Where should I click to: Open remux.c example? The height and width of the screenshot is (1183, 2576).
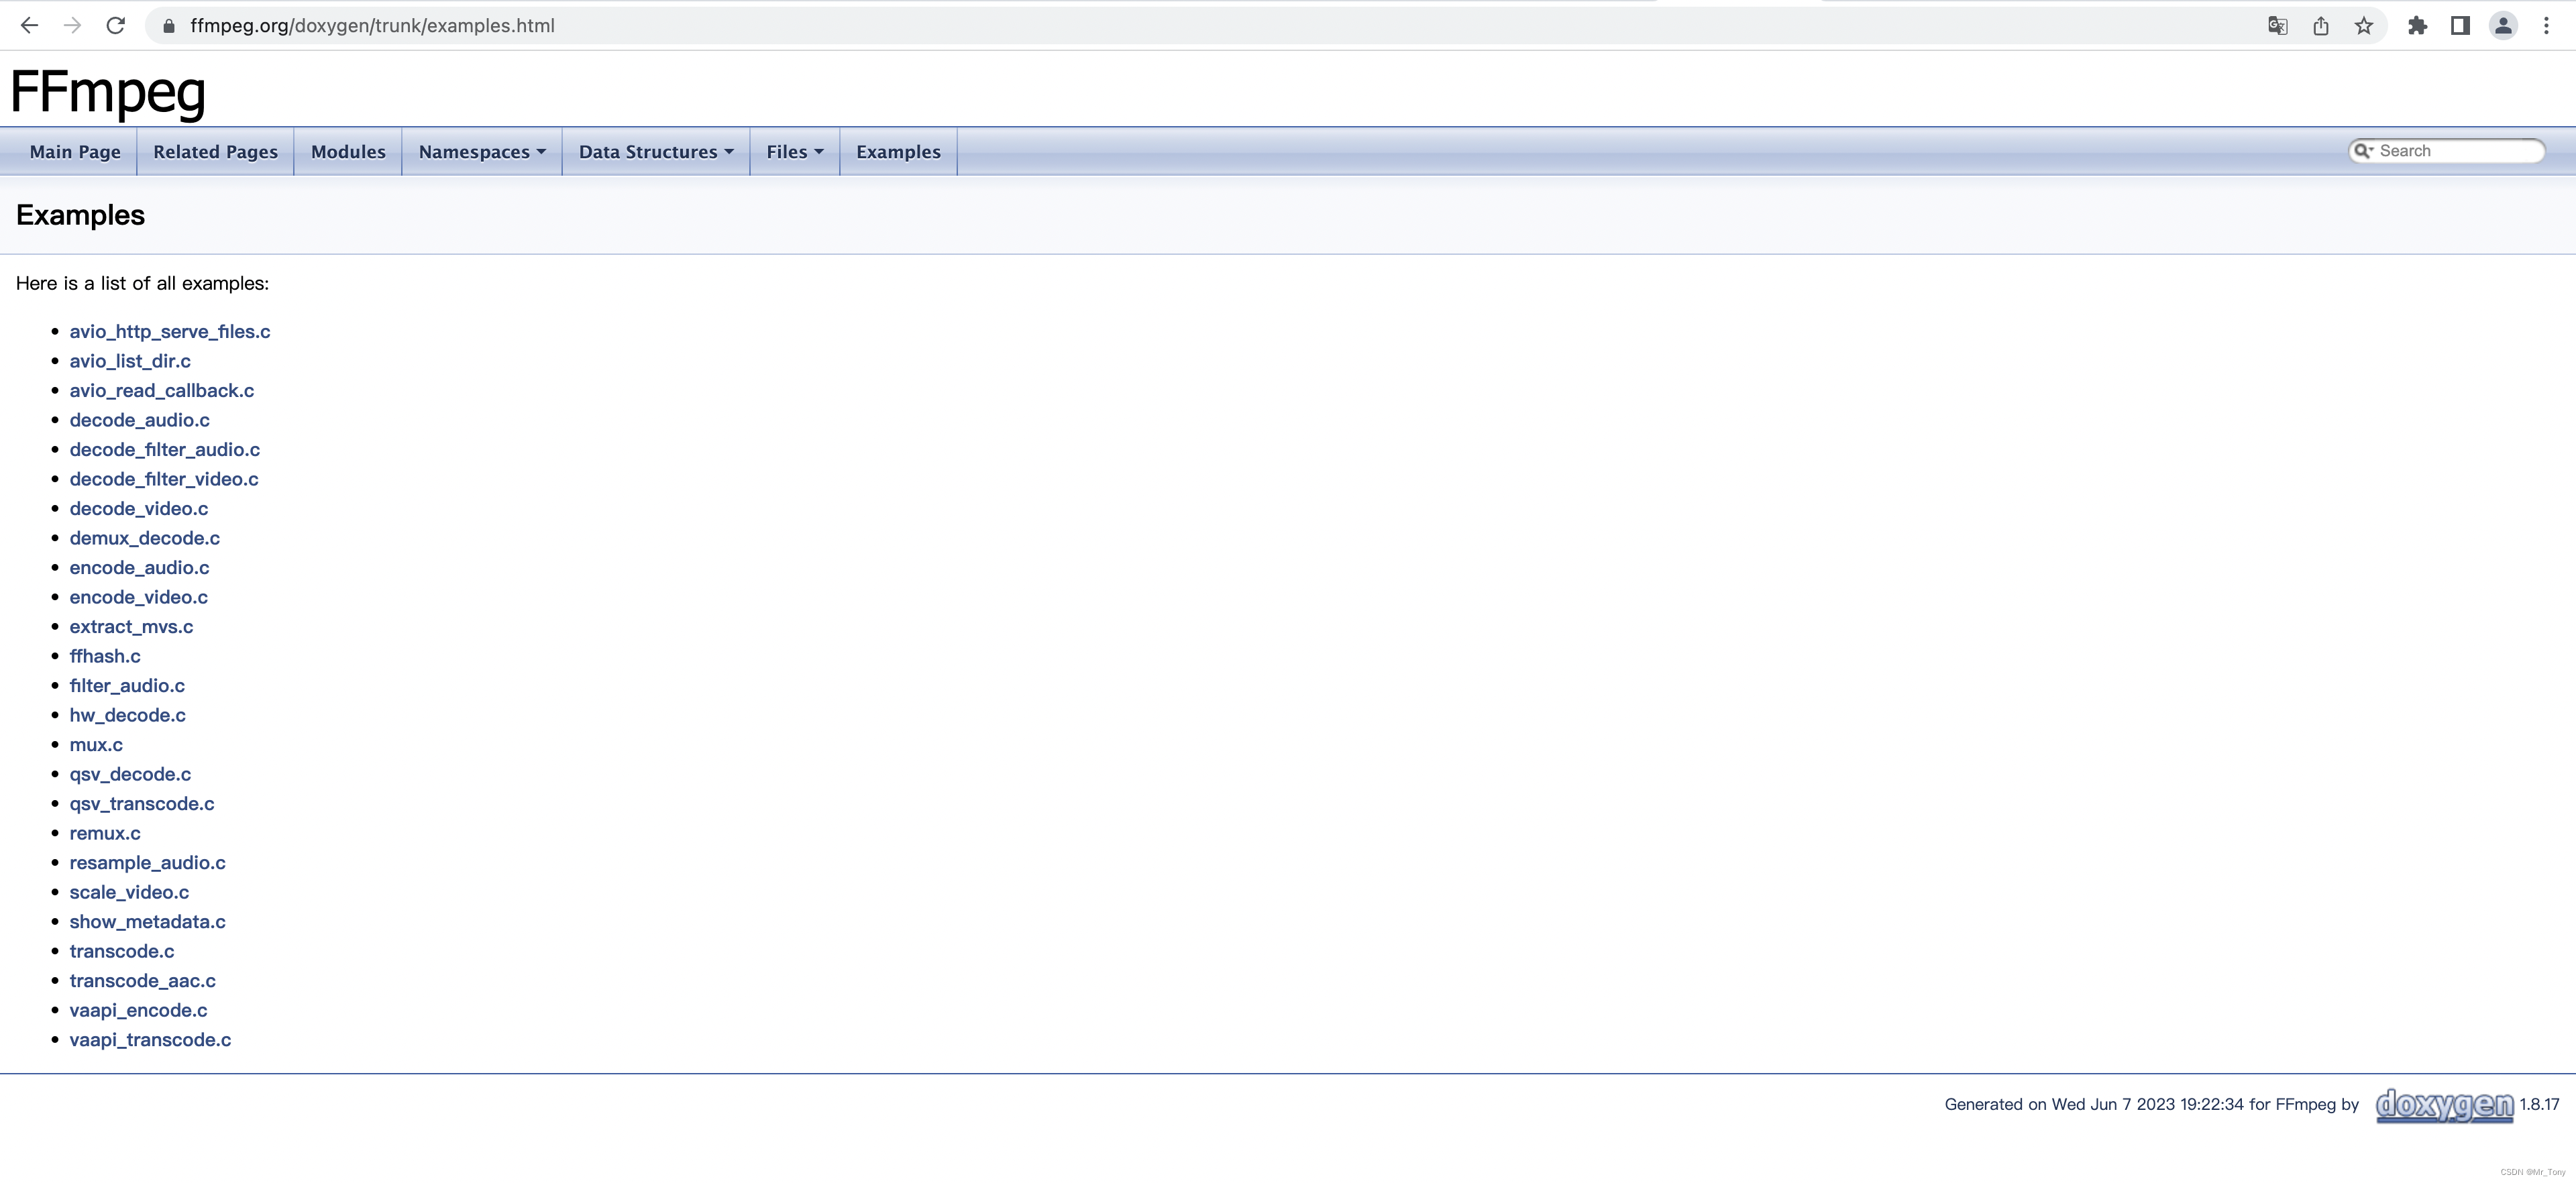(x=105, y=833)
